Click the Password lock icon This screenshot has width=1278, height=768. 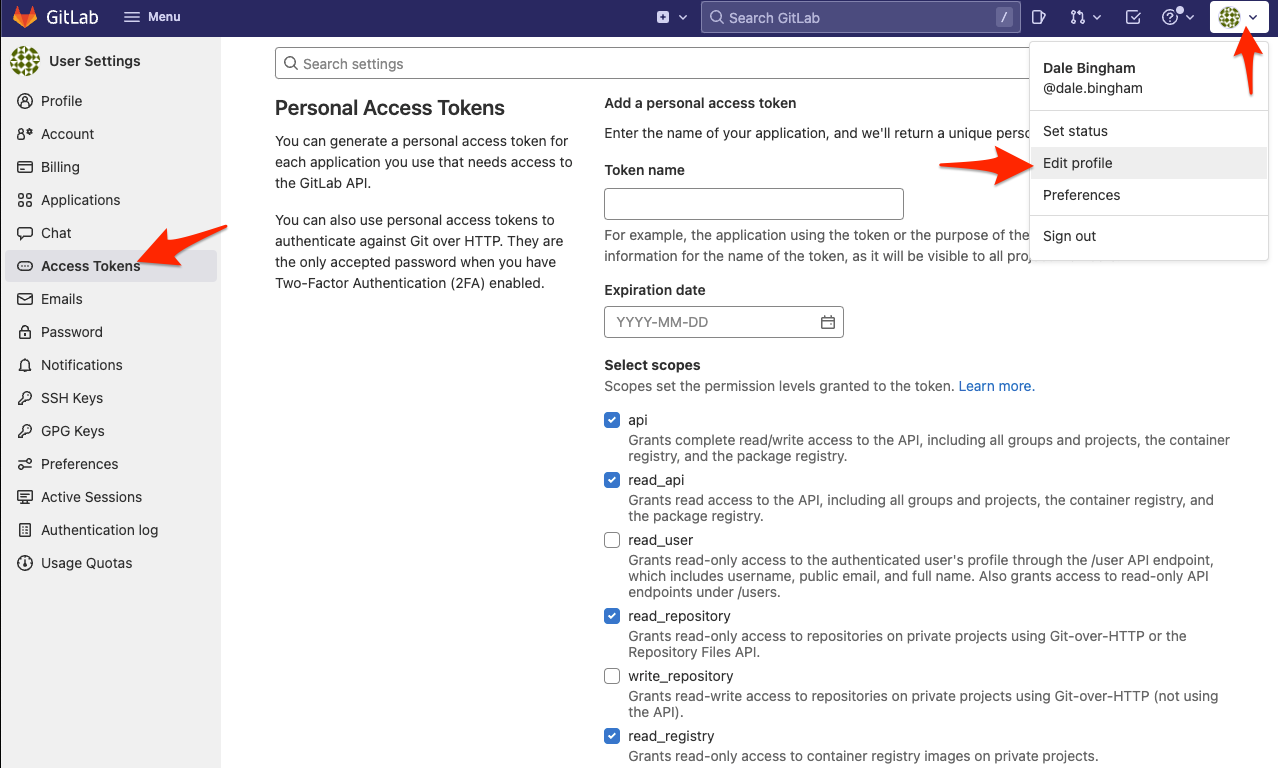point(25,332)
